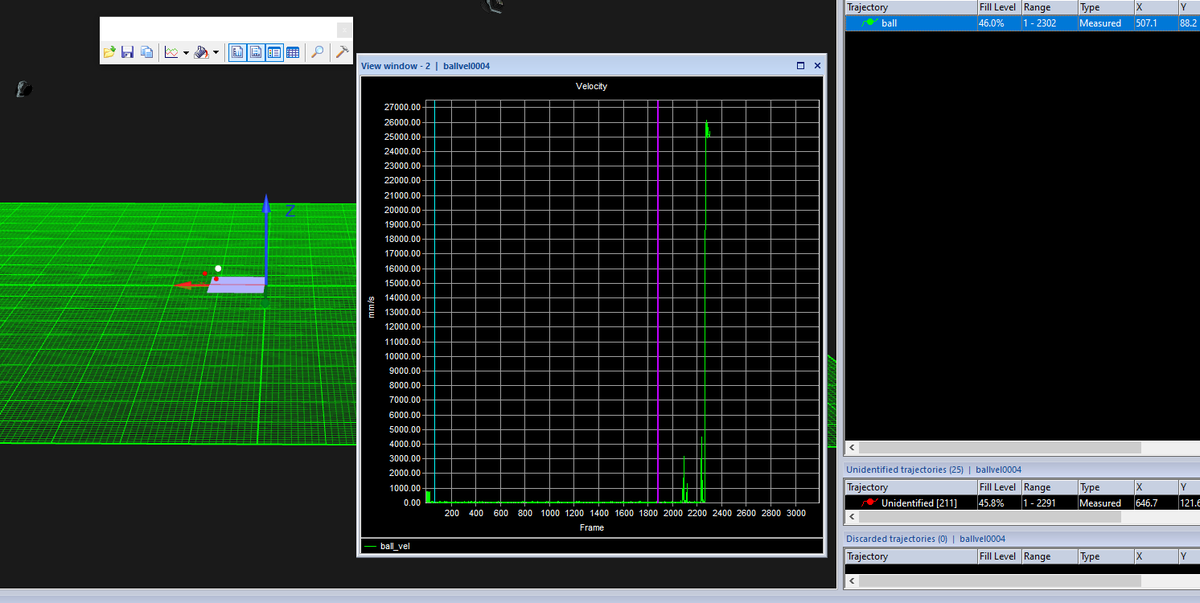1200x603 pixels.
Task: Click the paint bucket color icon
Action: (x=201, y=52)
